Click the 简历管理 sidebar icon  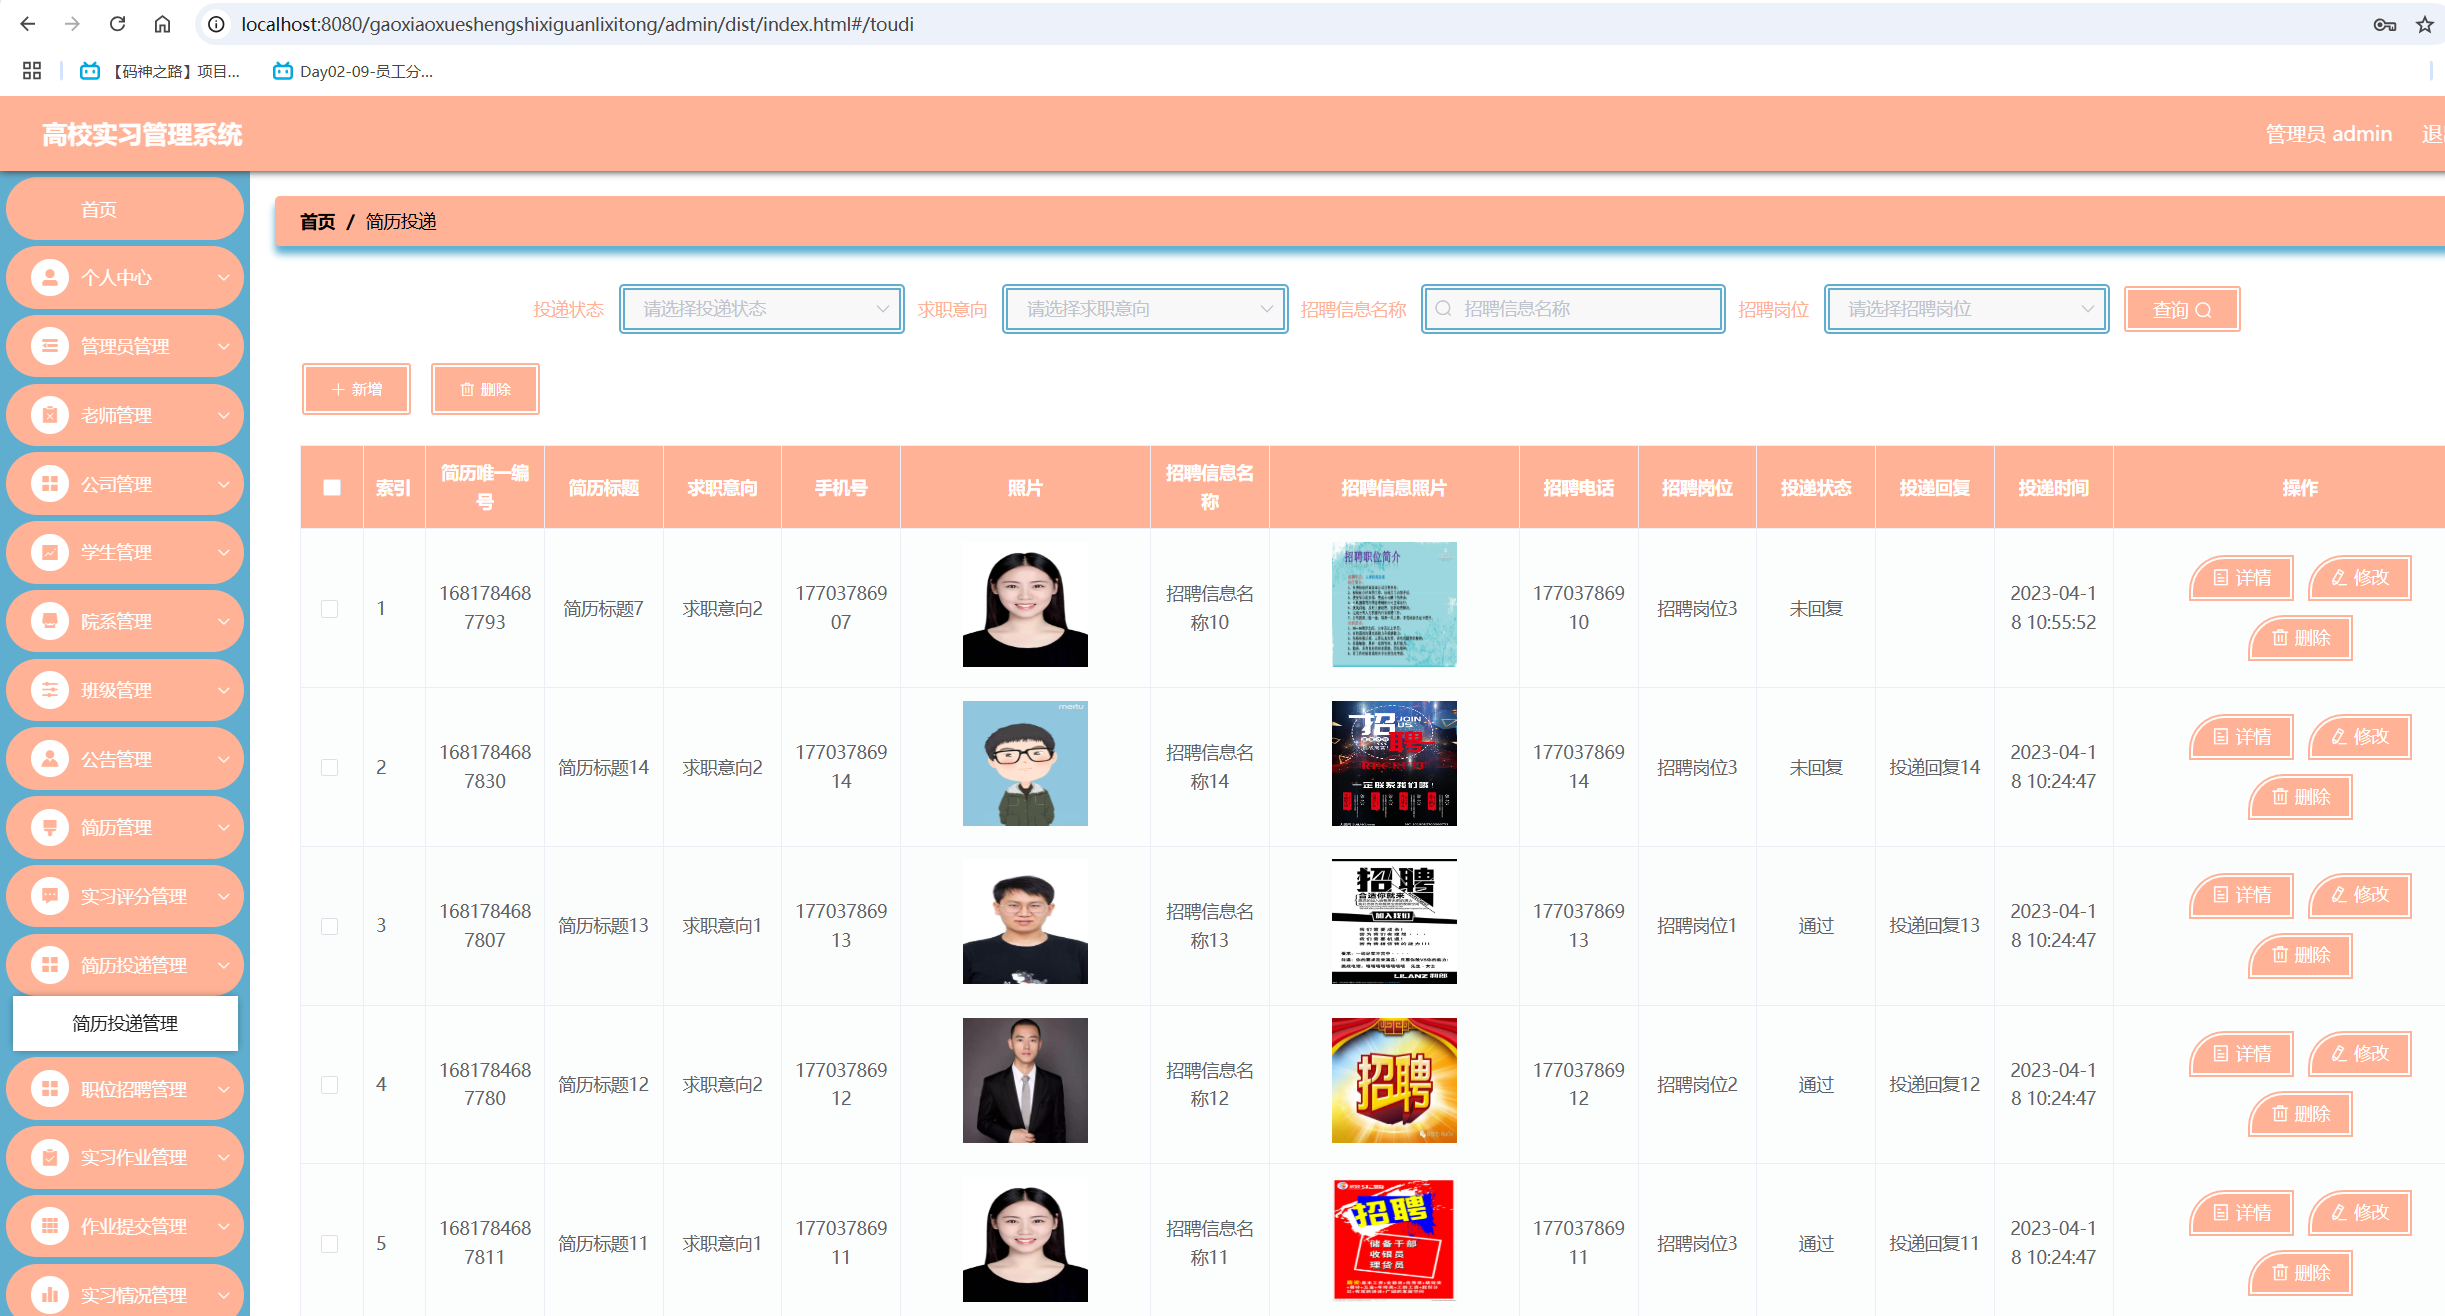coord(49,827)
